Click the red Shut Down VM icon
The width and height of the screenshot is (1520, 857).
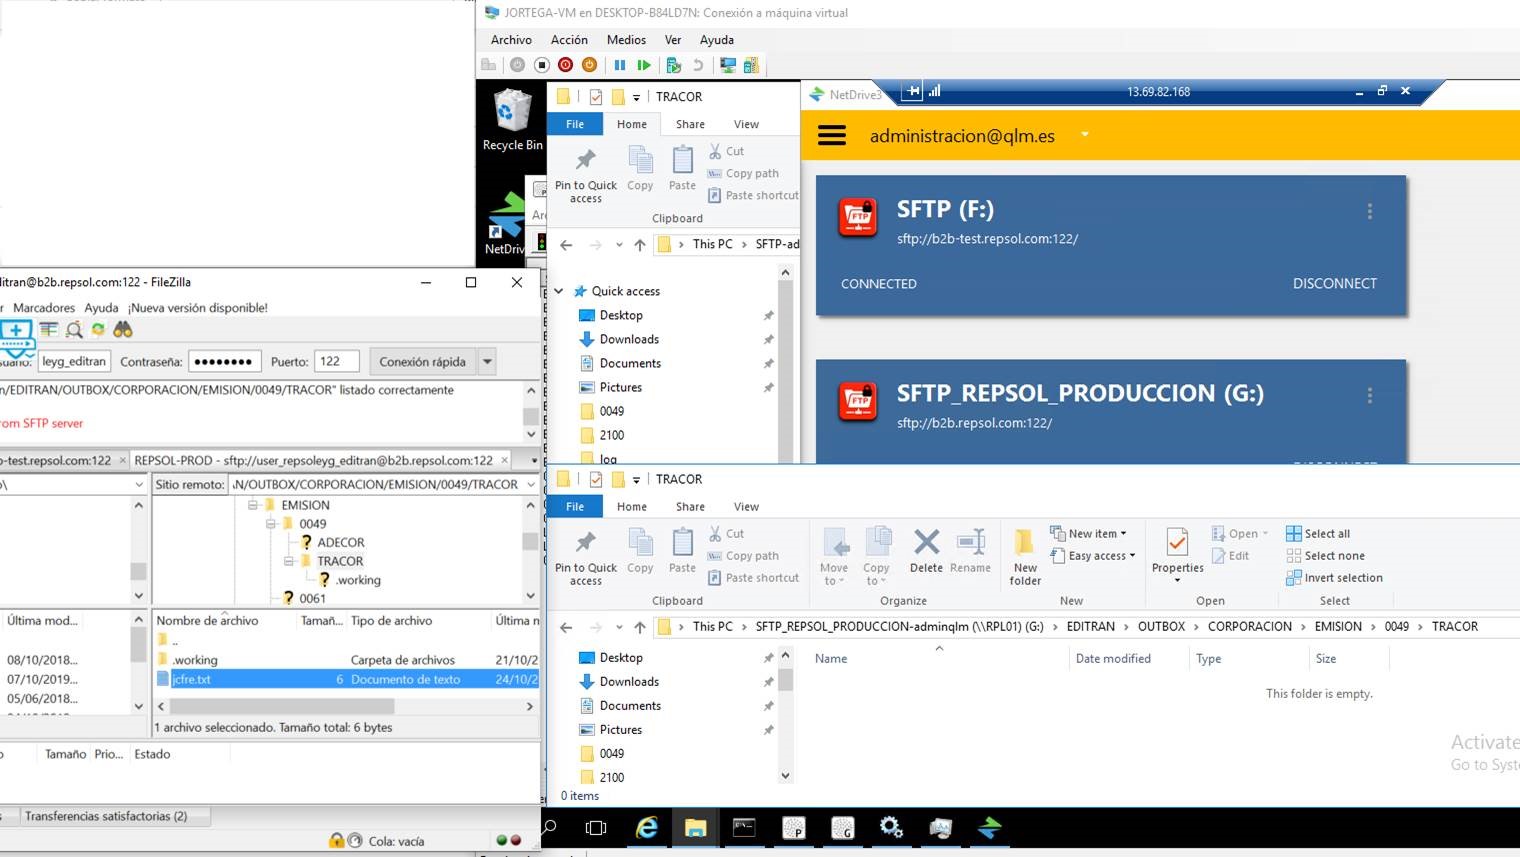click(x=566, y=65)
